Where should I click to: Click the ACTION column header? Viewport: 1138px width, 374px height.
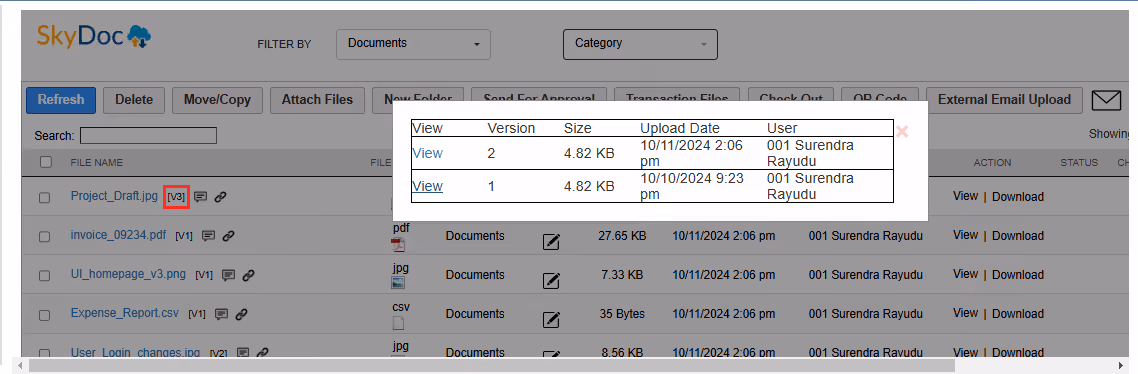click(x=992, y=163)
